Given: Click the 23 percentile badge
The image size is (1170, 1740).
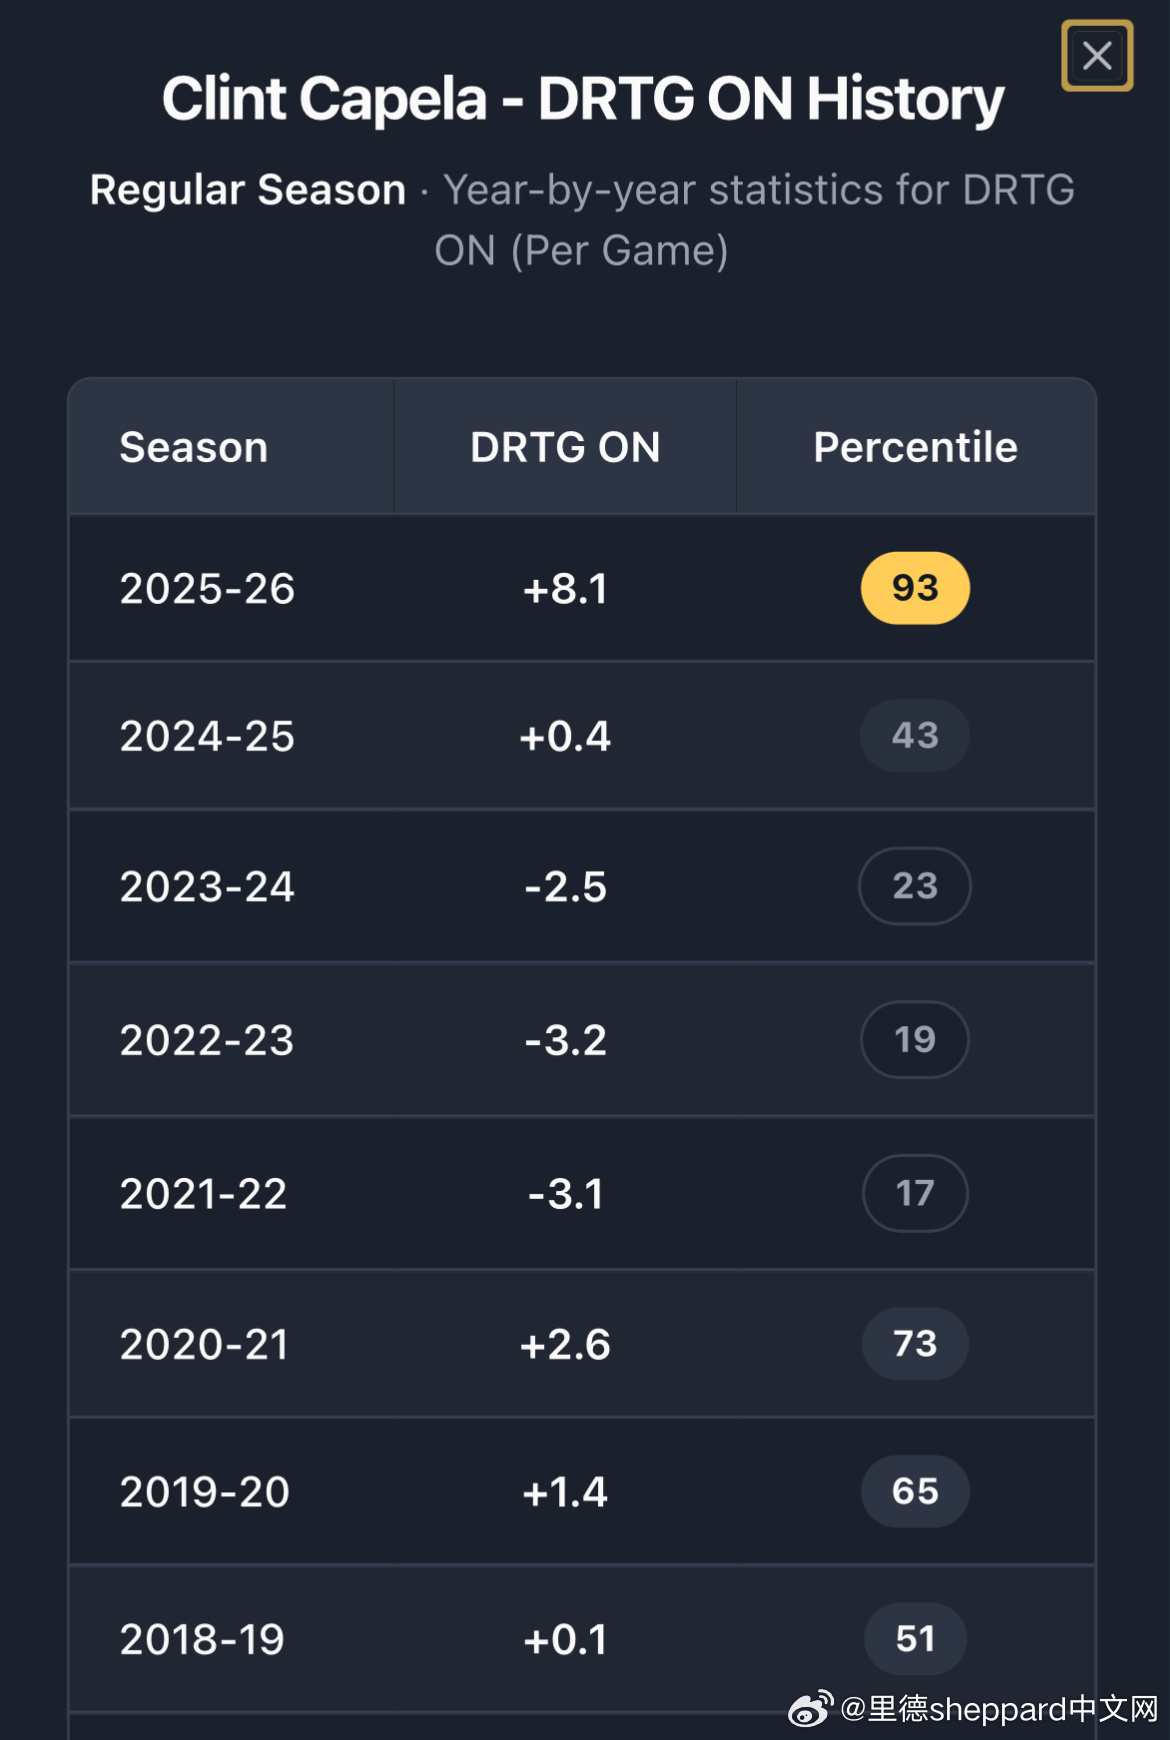Looking at the screenshot, I should pyautogui.click(x=915, y=886).
